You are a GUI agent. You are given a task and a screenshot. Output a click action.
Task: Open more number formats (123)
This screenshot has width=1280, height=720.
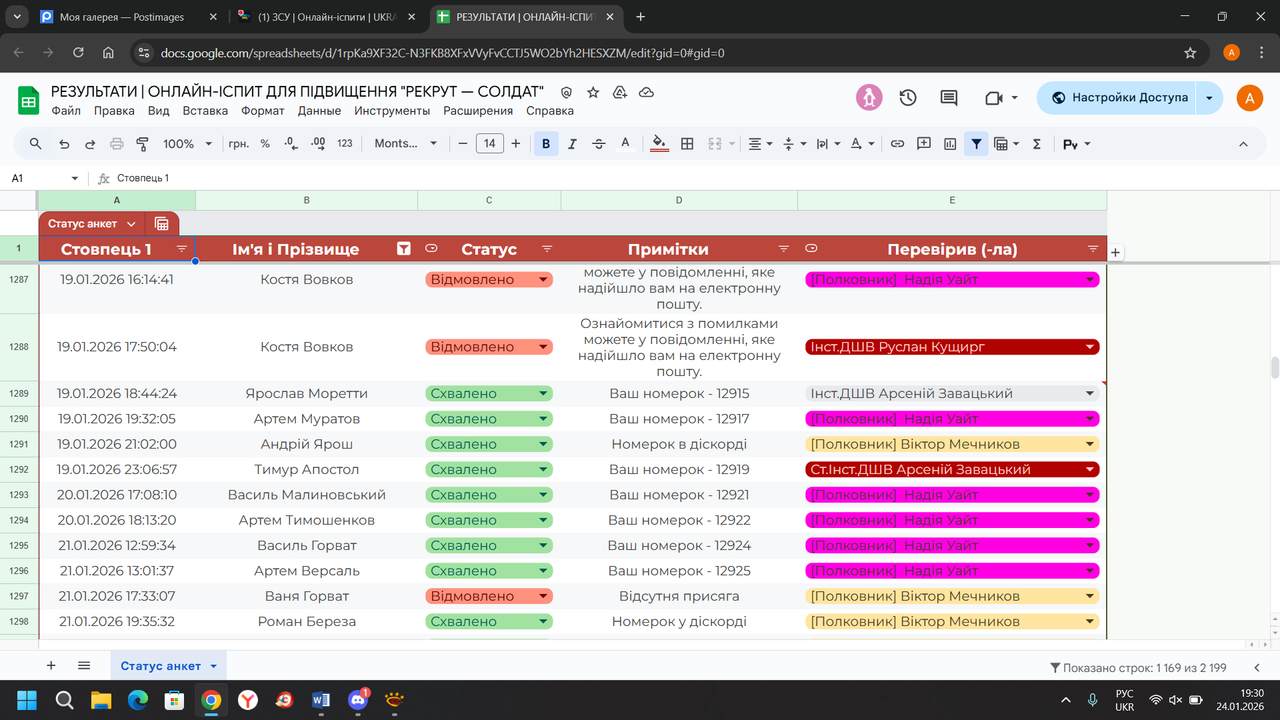point(345,144)
